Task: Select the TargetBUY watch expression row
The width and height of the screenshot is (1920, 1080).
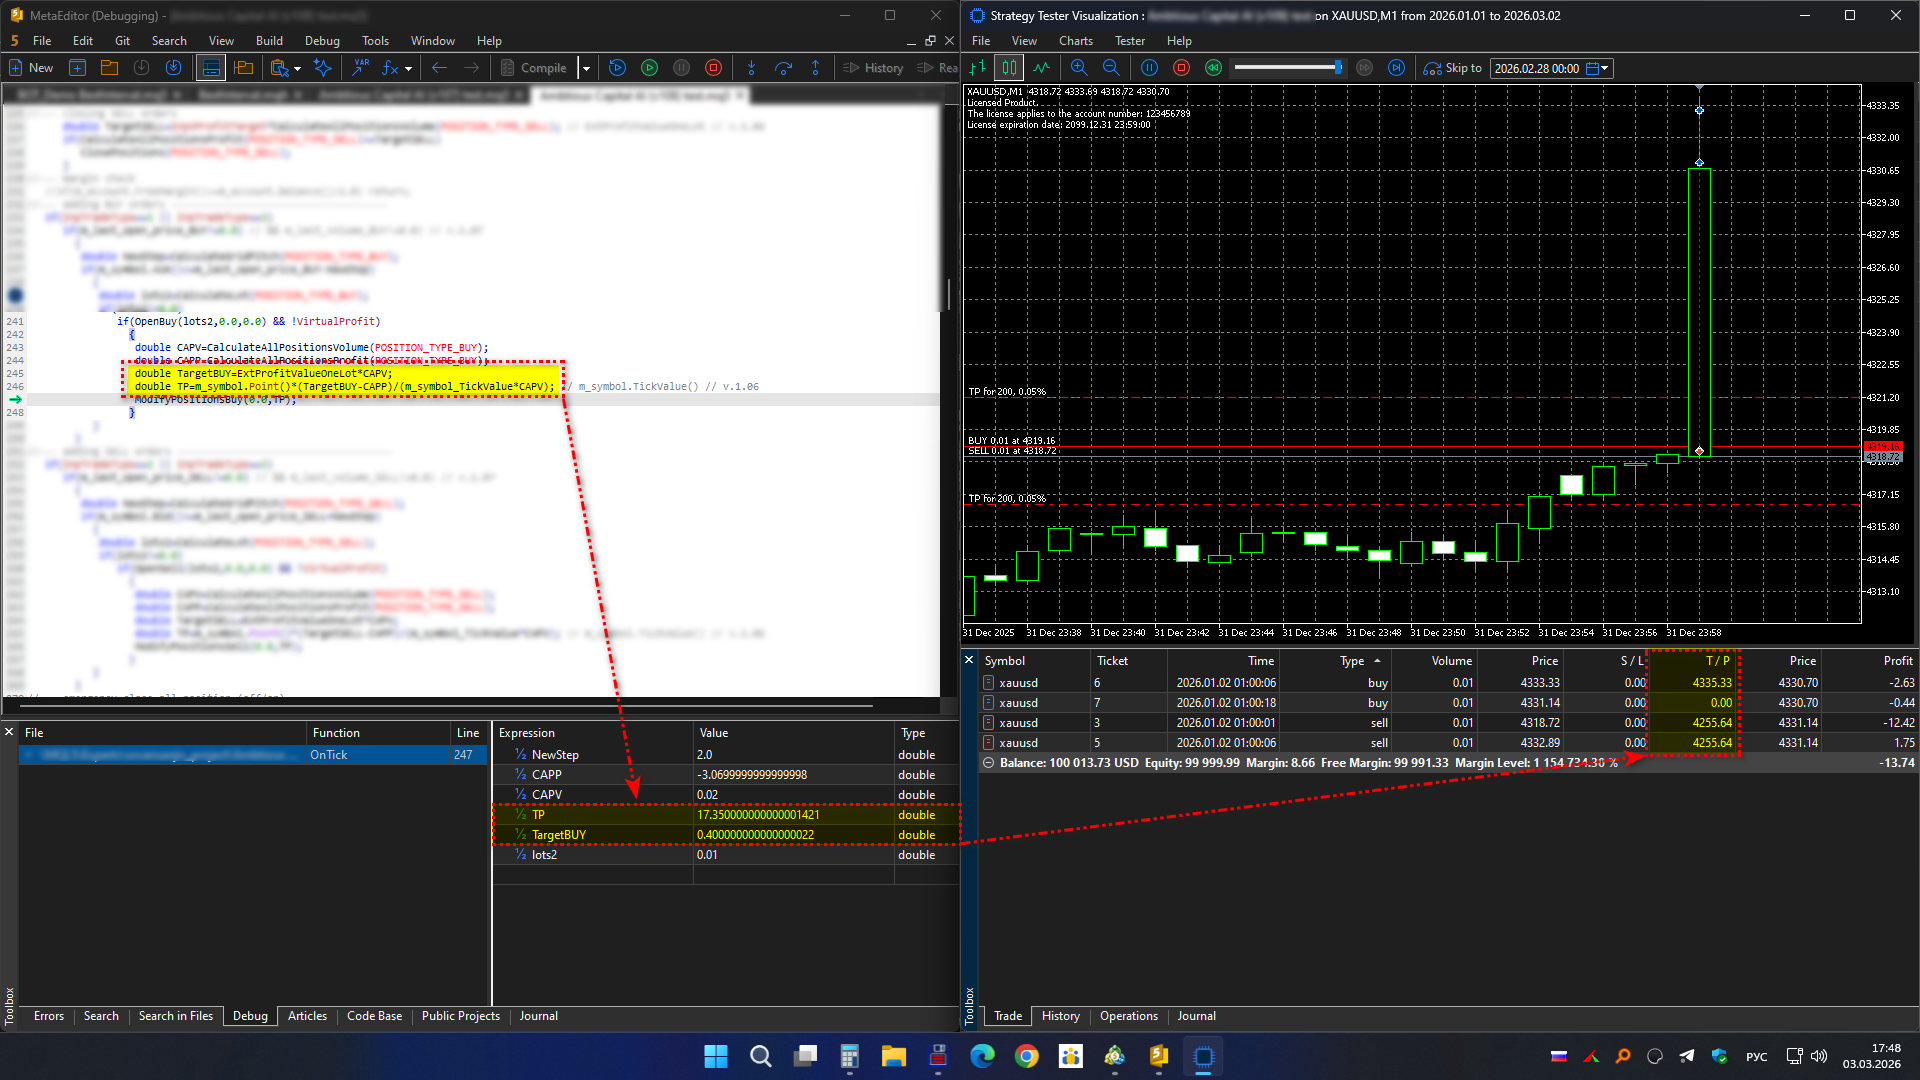Action: coord(558,835)
